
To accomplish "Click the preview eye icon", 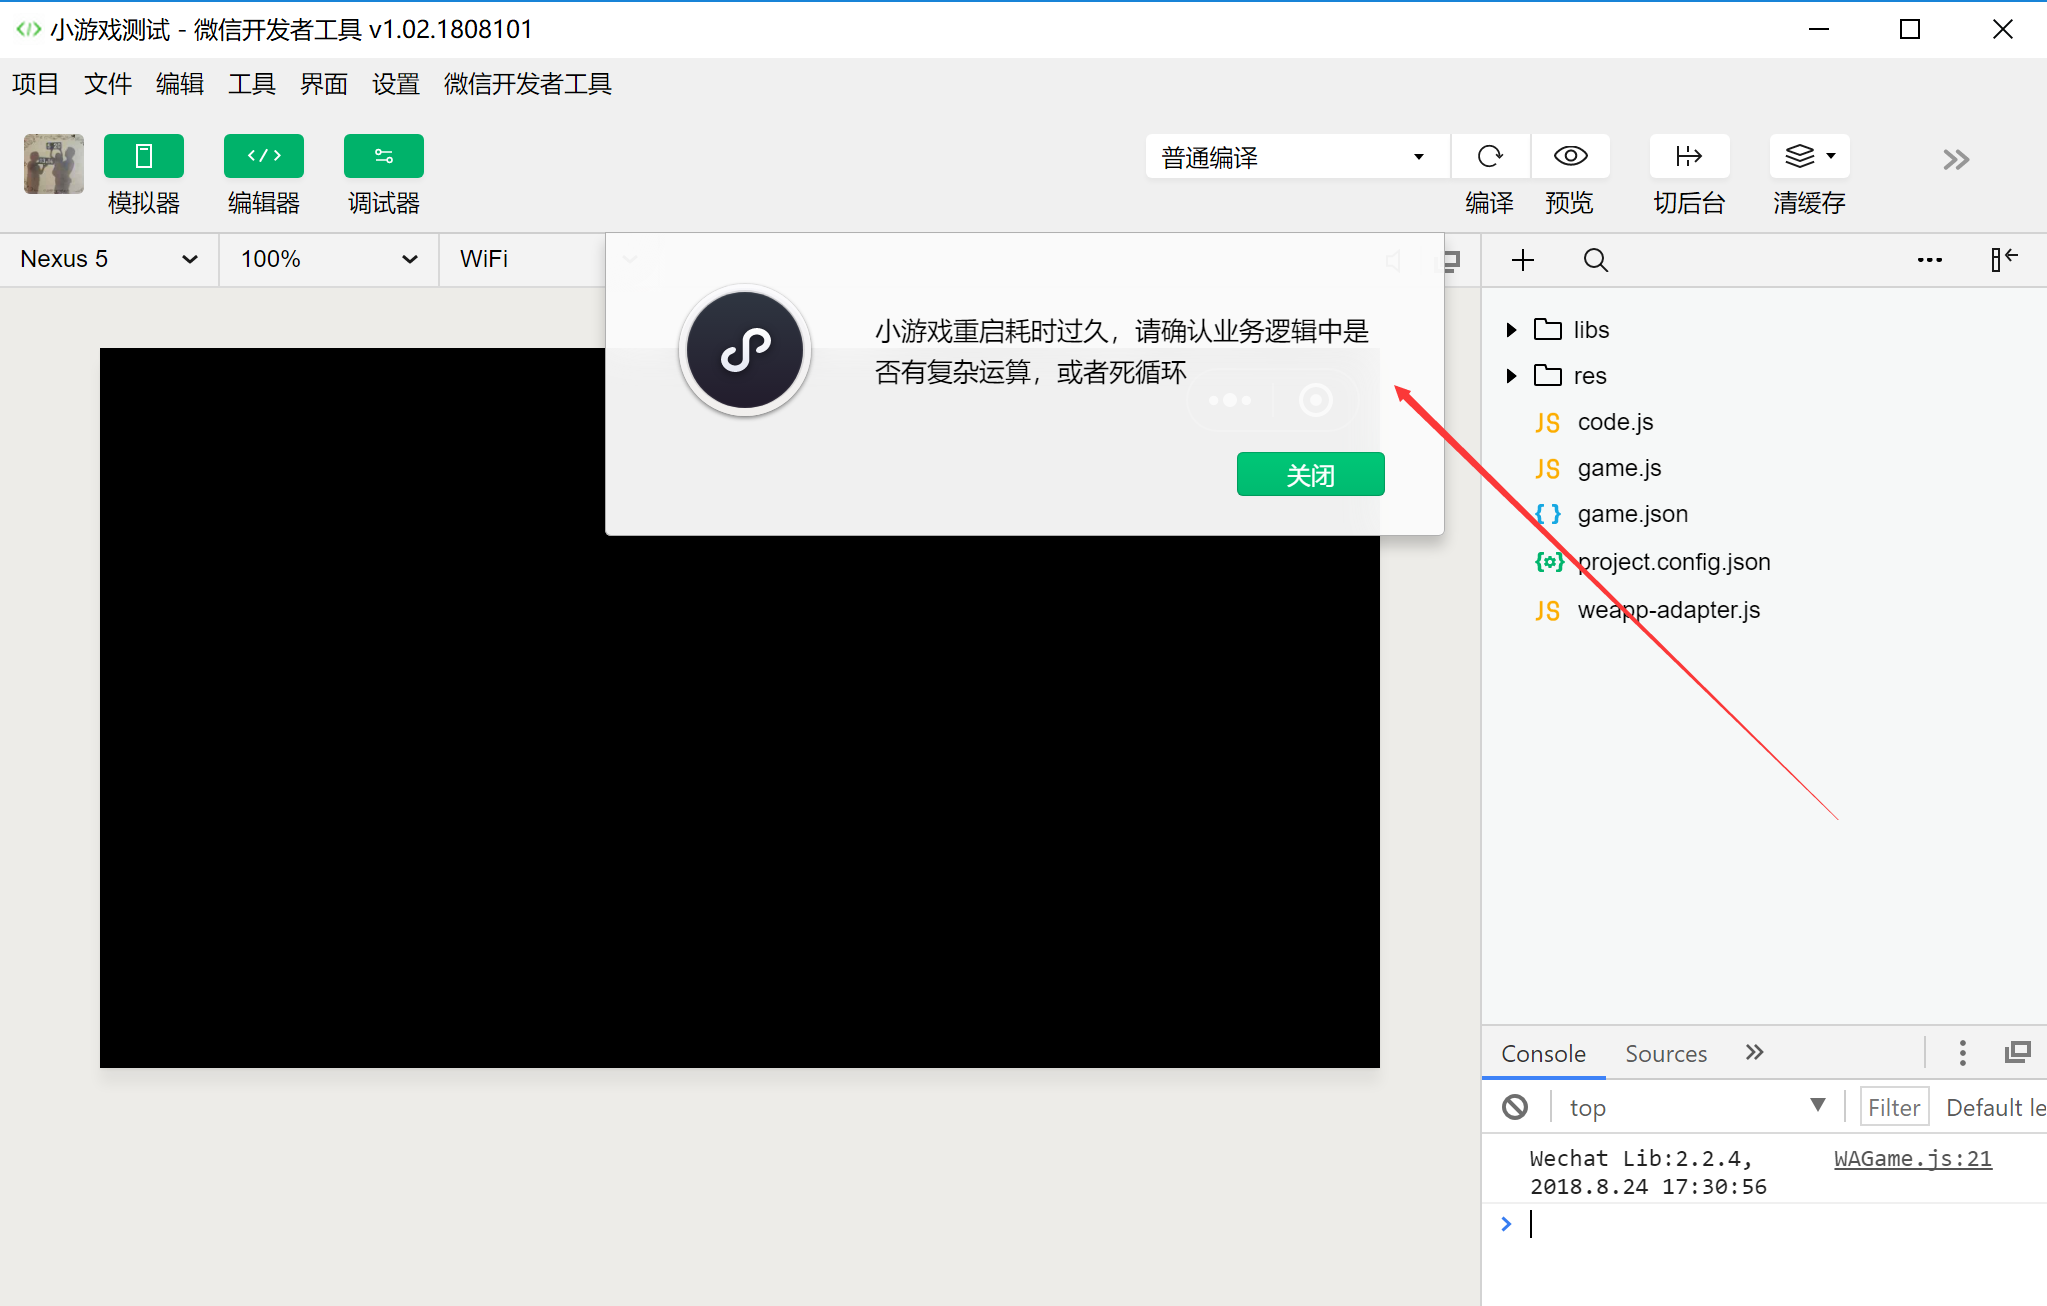I will (x=1570, y=156).
